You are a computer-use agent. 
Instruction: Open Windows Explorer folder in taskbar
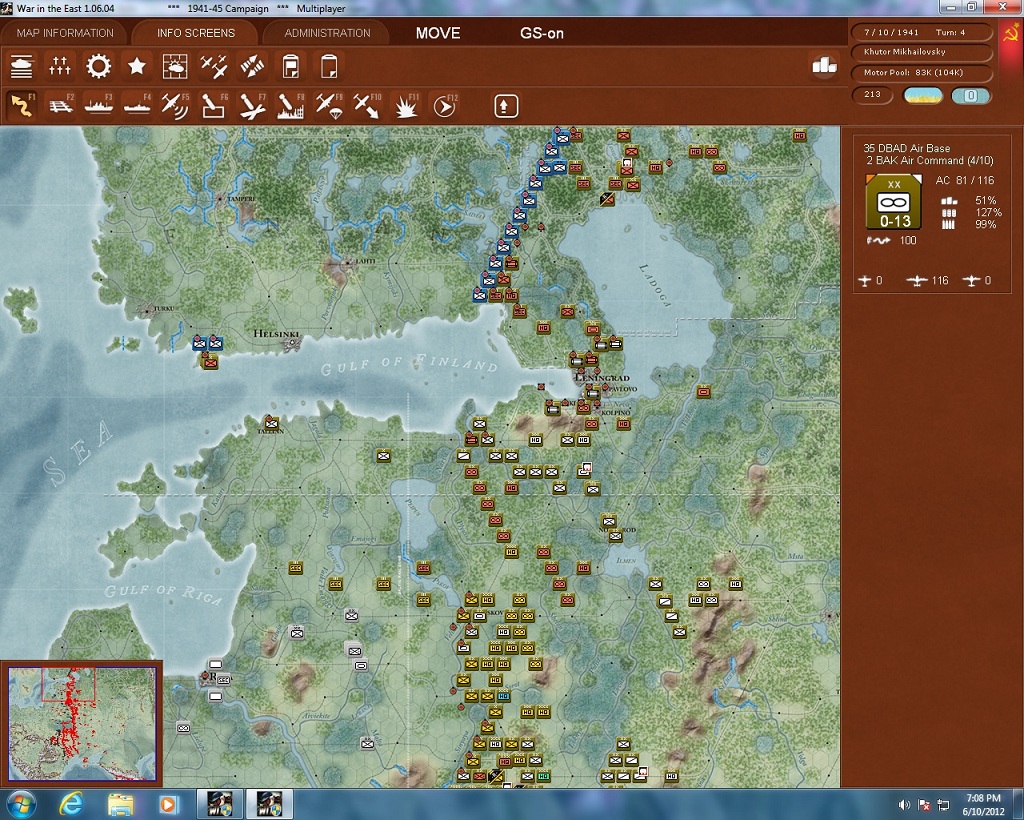click(120, 805)
